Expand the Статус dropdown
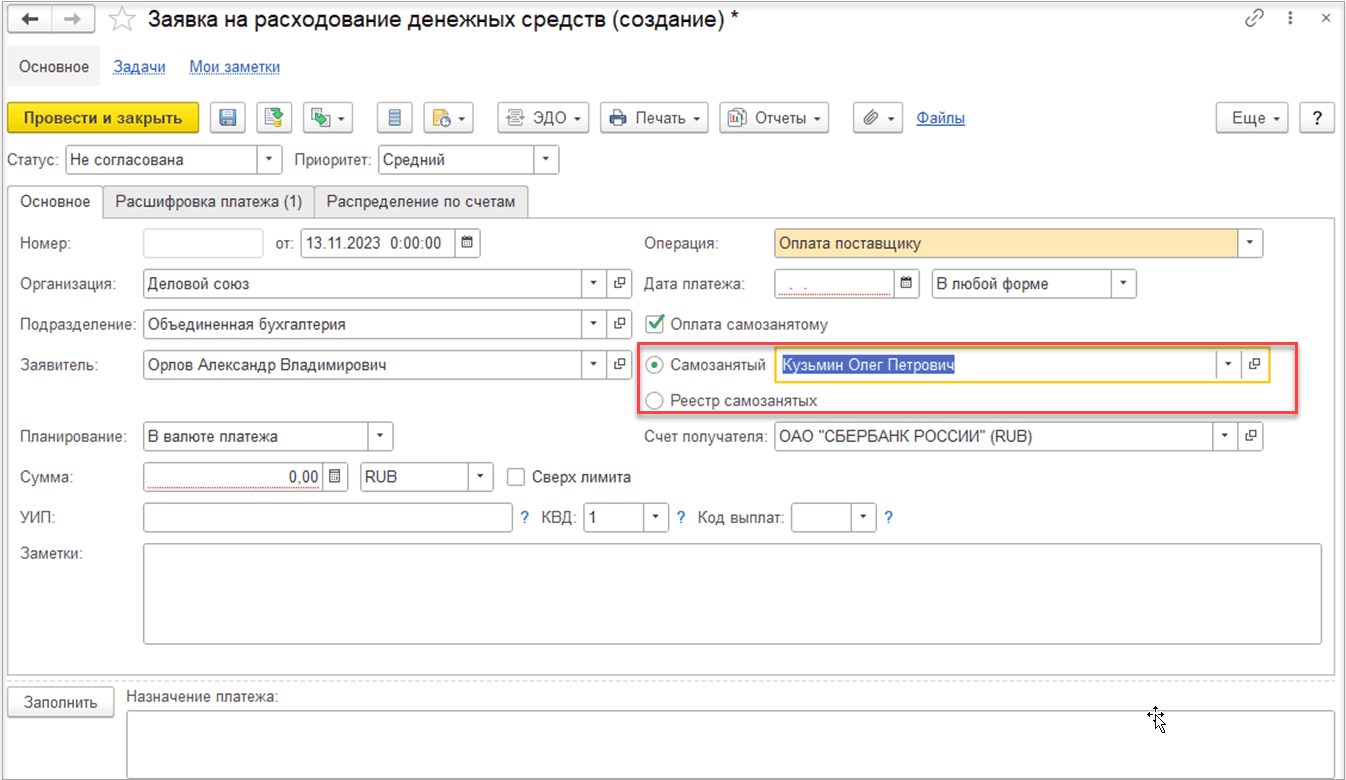This screenshot has width=1346, height=780. pyautogui.click(x=270, y=160)
